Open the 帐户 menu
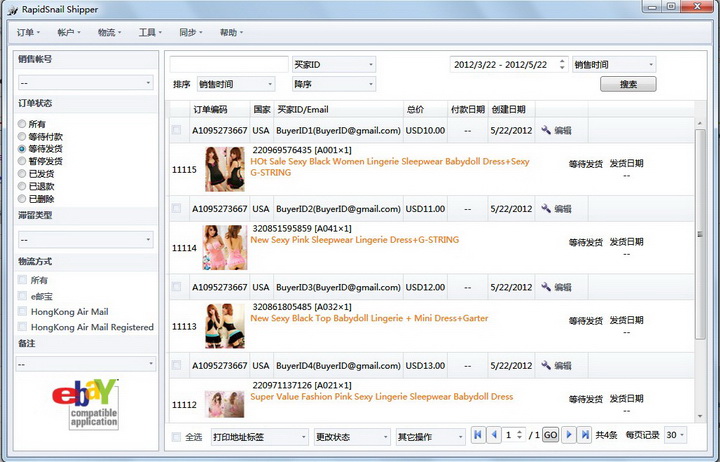The height and width of the screenshot is (462, 720). 68,32
